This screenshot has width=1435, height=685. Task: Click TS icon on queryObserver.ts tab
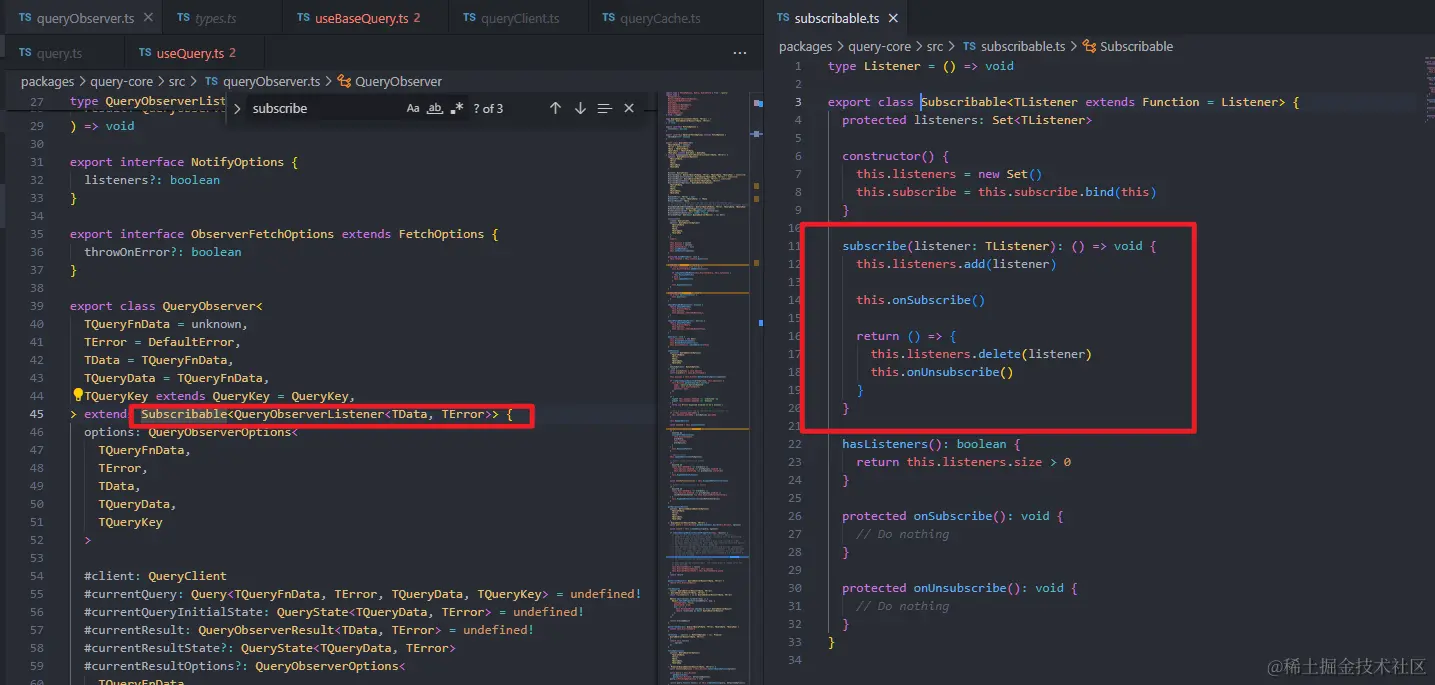25,18
